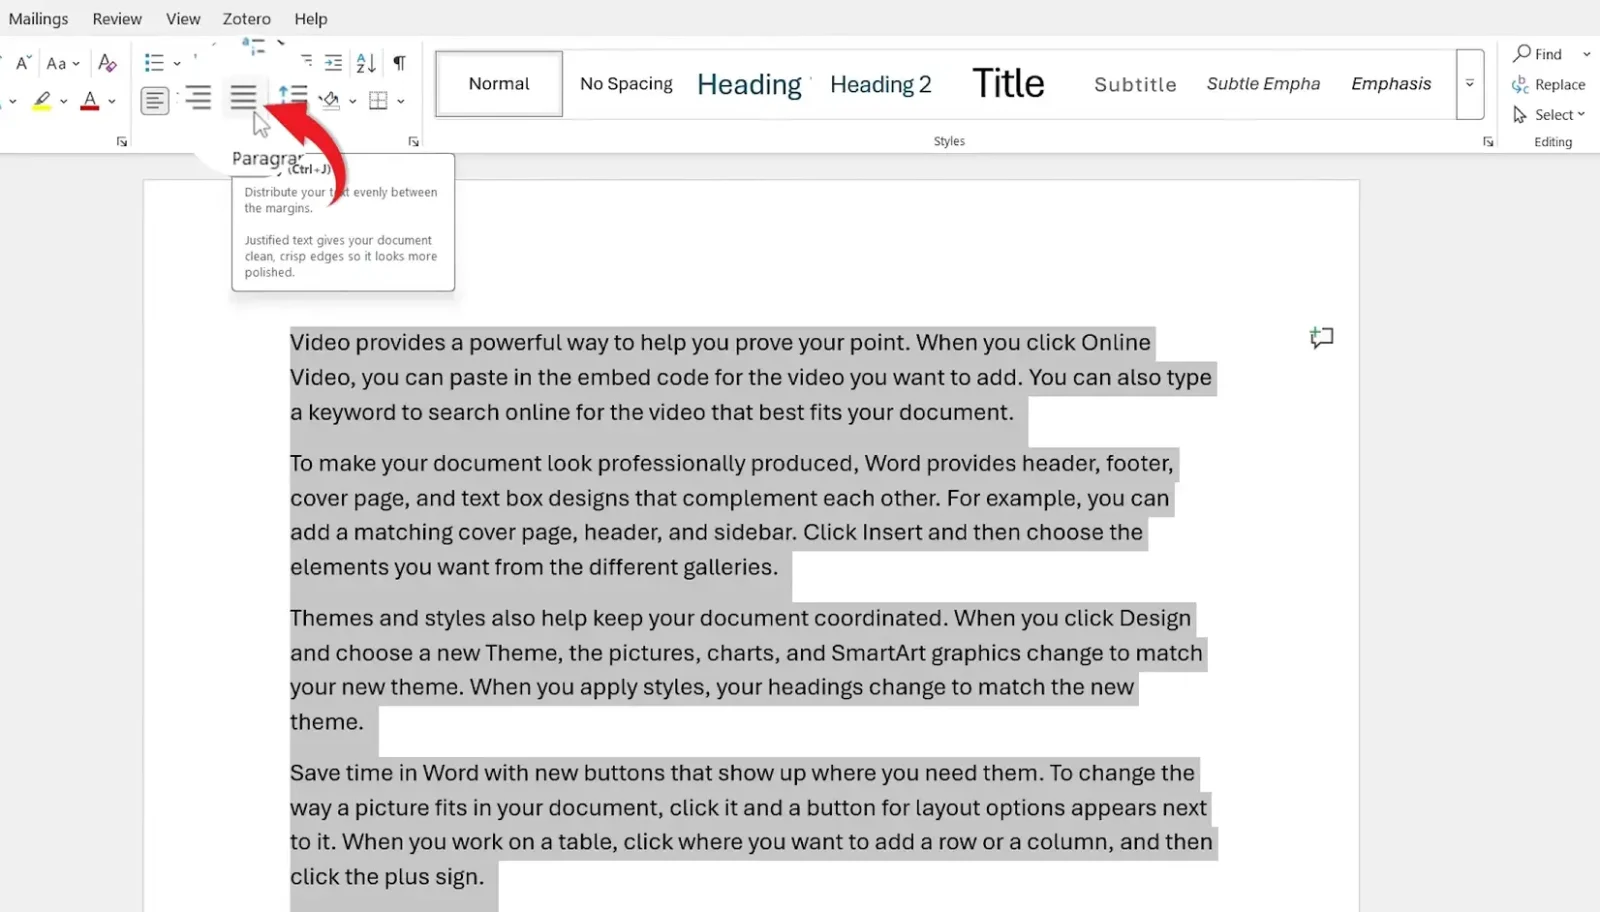The height and width of the screenshot is (912, 1600).
Task: Click the Find magnifier icon
Action: [1522, 53]
